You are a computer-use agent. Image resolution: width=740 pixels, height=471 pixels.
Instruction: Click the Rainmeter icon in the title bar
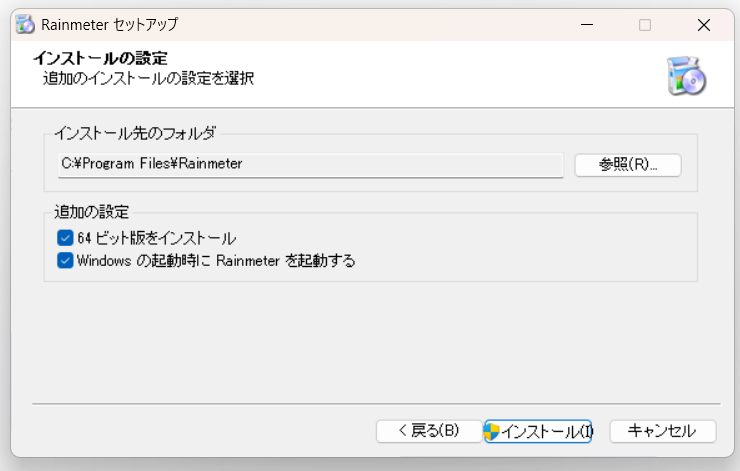click(x=25, y=24)
